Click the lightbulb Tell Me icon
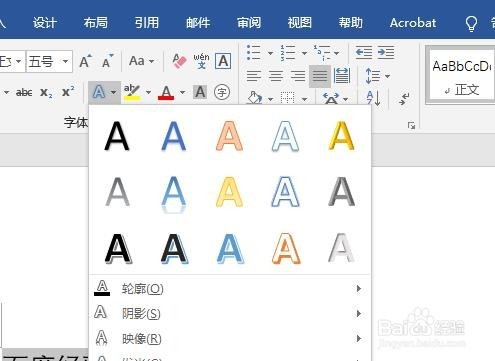This screenshot has width=495, height=361. (x=471, y=23)
